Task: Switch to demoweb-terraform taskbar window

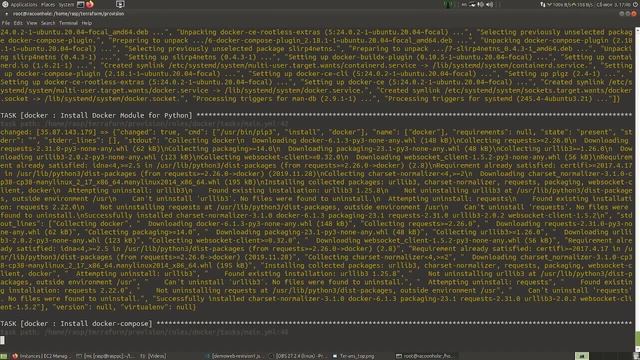Action: tap(233, 356)
